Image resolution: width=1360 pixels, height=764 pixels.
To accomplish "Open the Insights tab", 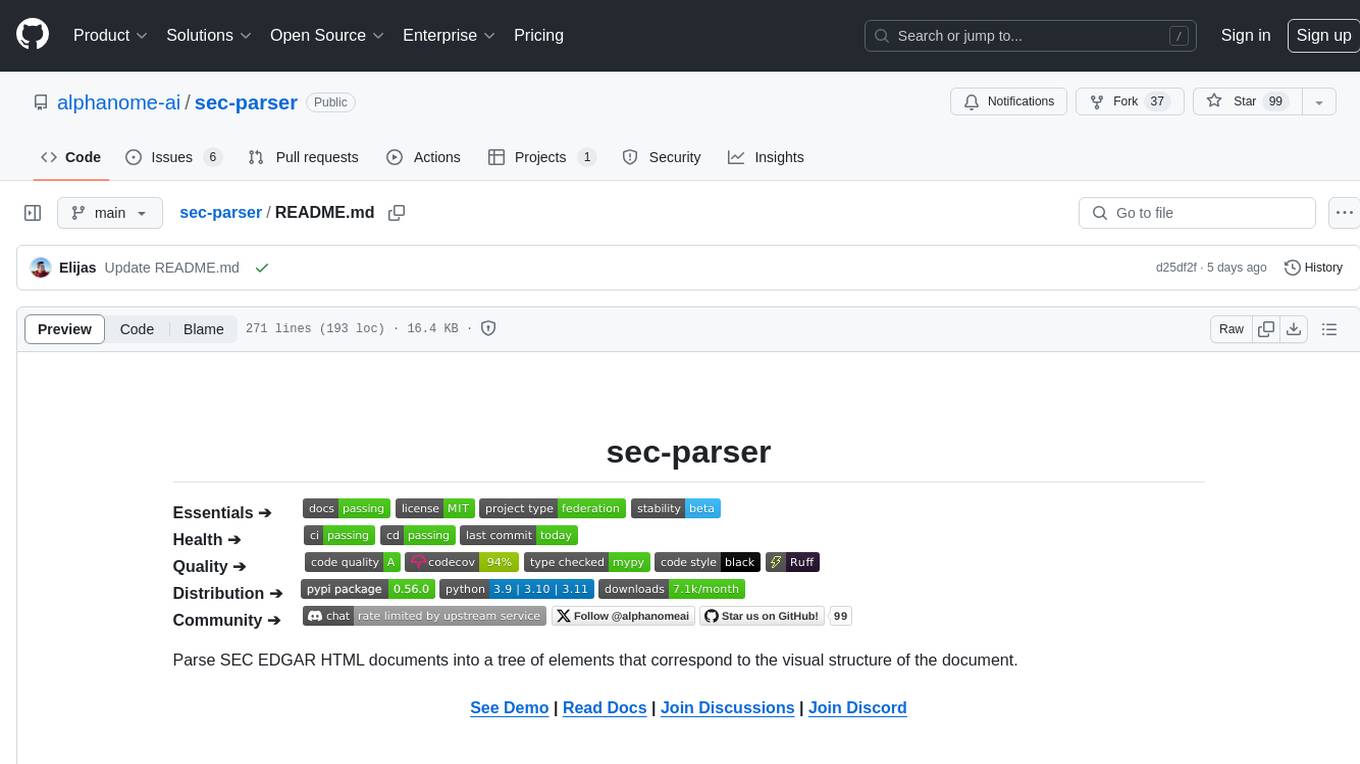I will coord(766,157).
